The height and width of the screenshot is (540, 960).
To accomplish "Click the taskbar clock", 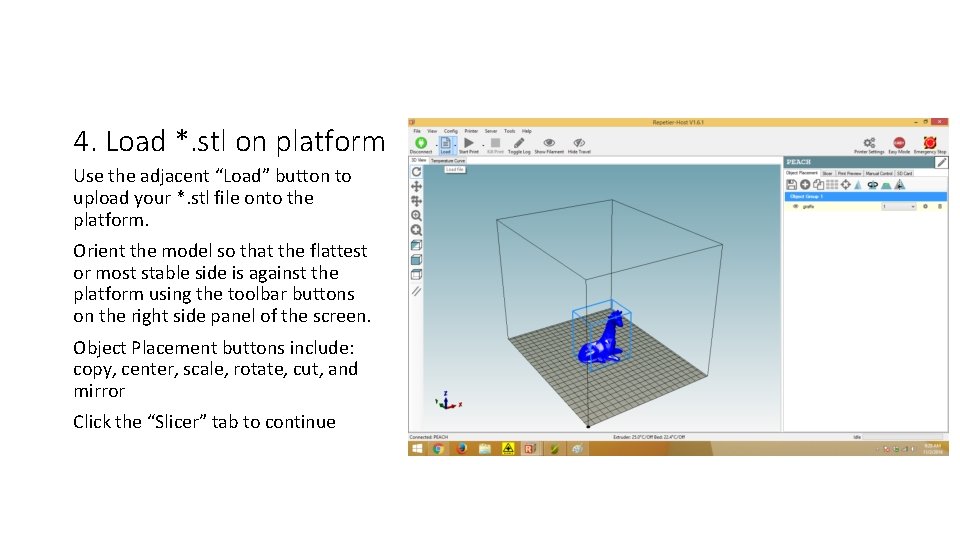I will click(933, 449).
